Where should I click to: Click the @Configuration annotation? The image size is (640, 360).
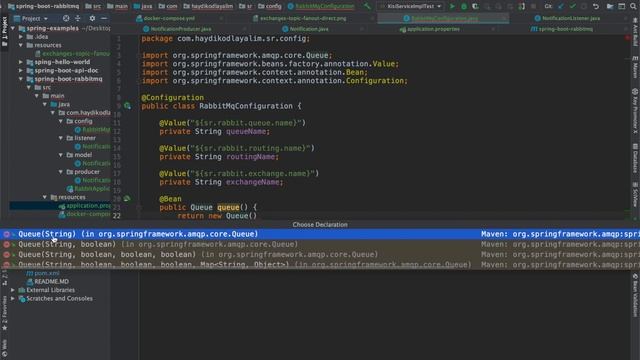[x=172, y=98]
